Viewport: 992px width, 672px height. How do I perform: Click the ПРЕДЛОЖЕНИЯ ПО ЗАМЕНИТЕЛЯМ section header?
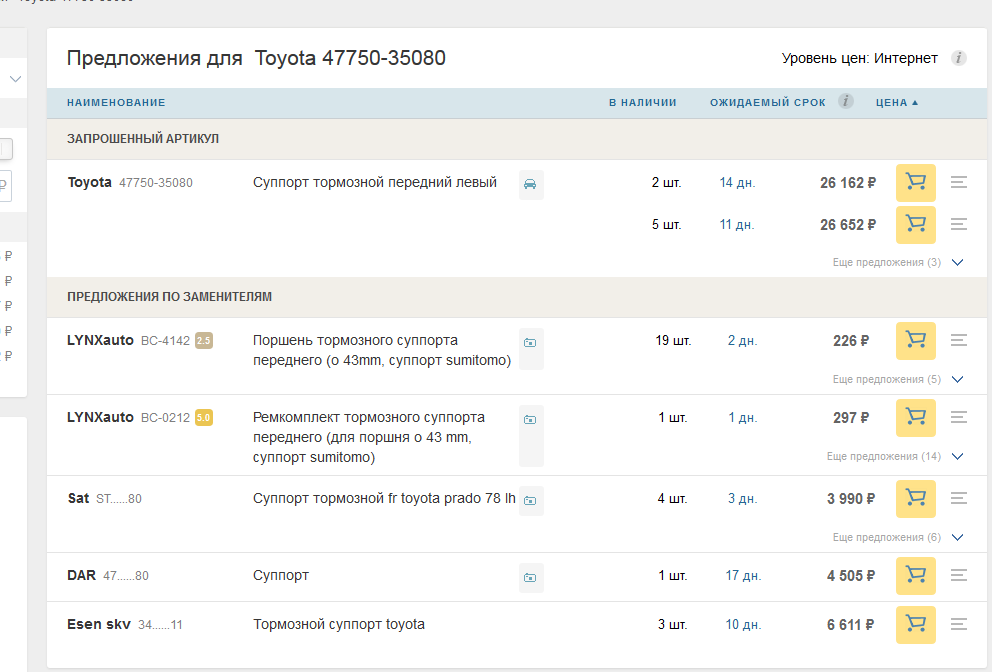click(x=170, y=297)
